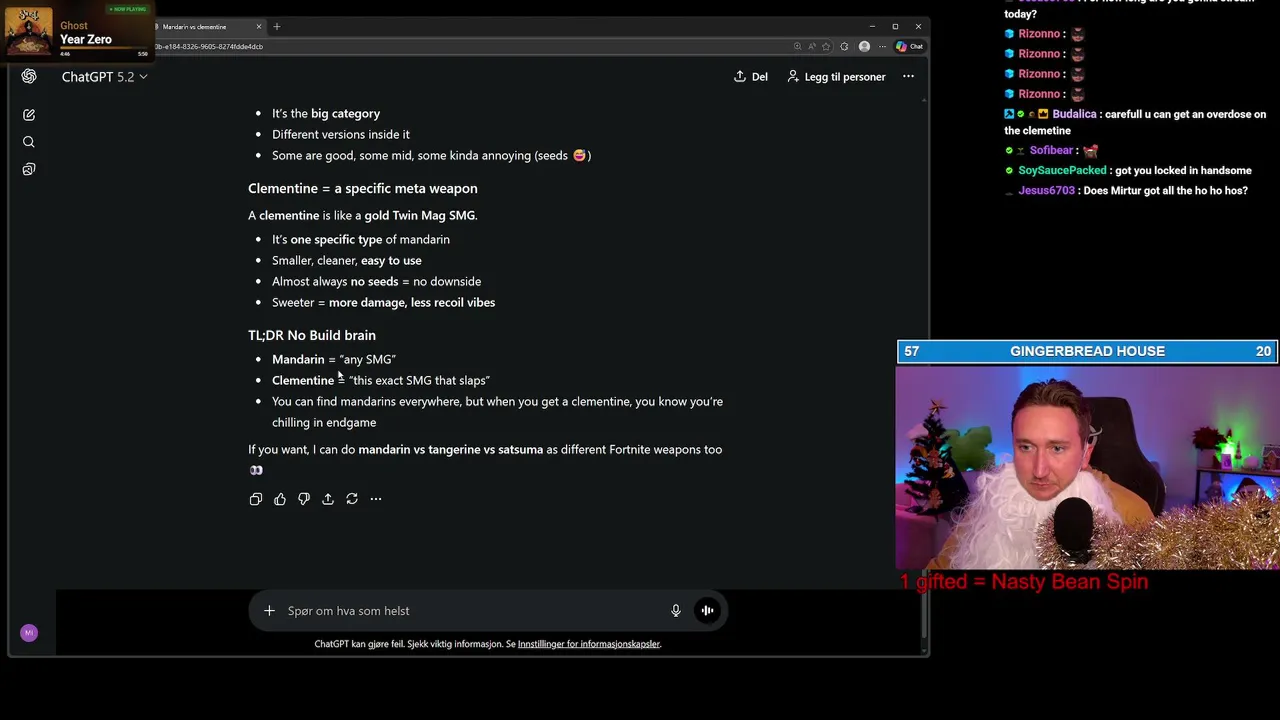1280x720 pixels.
Task: Open more actions below the response
Action: pos(376,499)
